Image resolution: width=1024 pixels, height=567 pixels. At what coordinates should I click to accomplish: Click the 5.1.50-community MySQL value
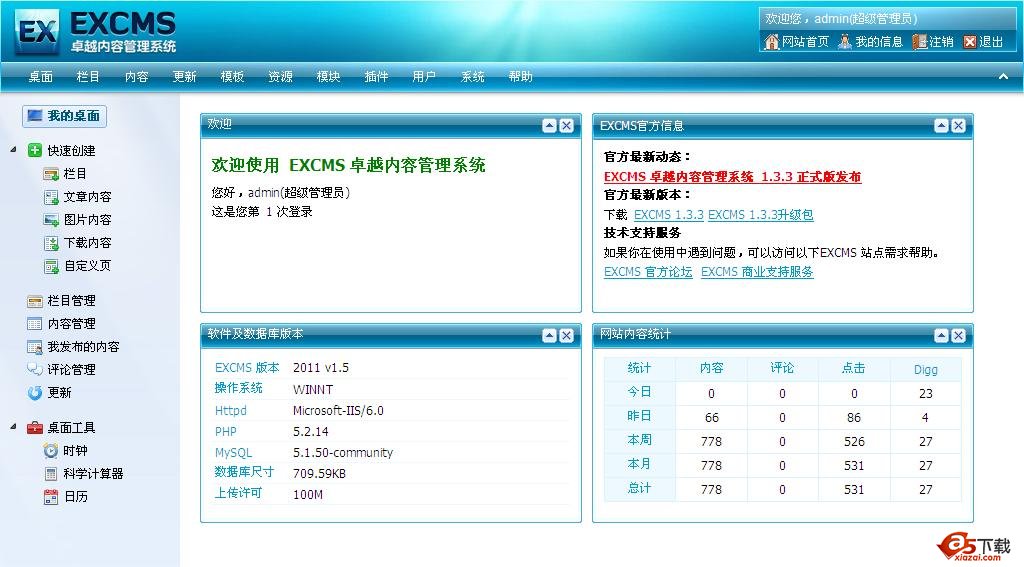pyautogui.click(x=343, y=453)
